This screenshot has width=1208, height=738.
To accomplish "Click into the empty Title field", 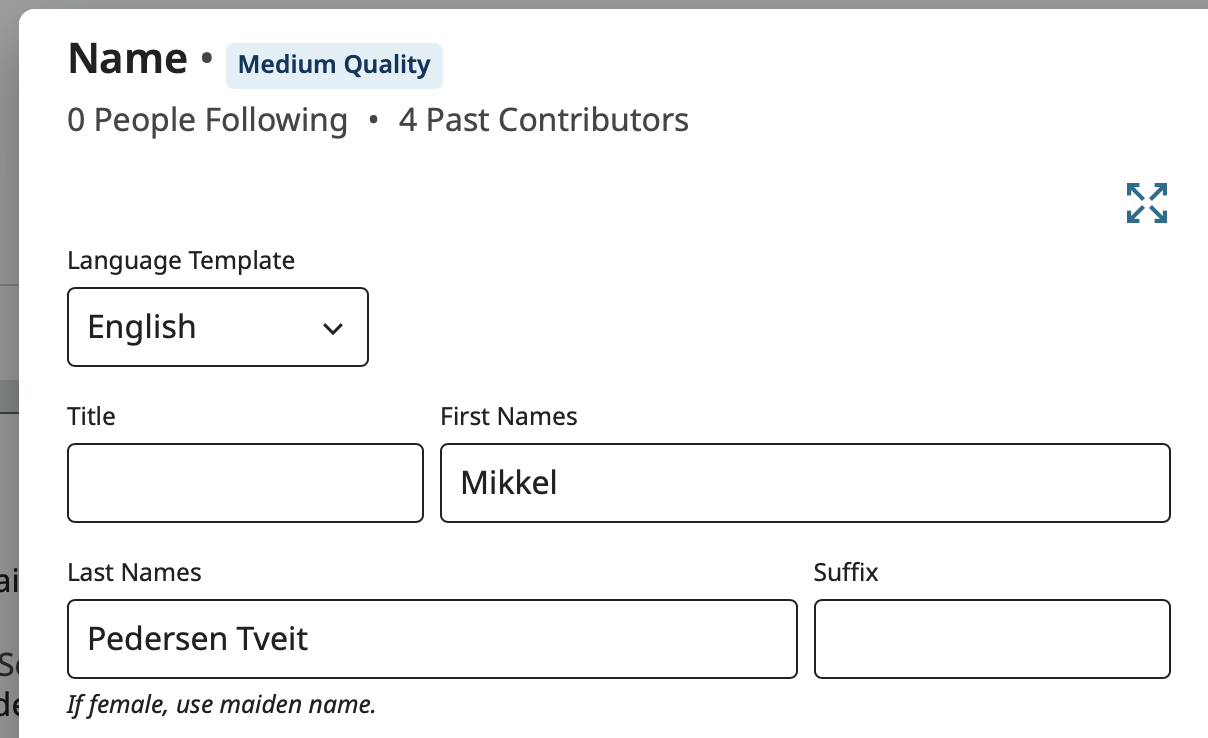I will pyautogui.click(x=245, y=483).
